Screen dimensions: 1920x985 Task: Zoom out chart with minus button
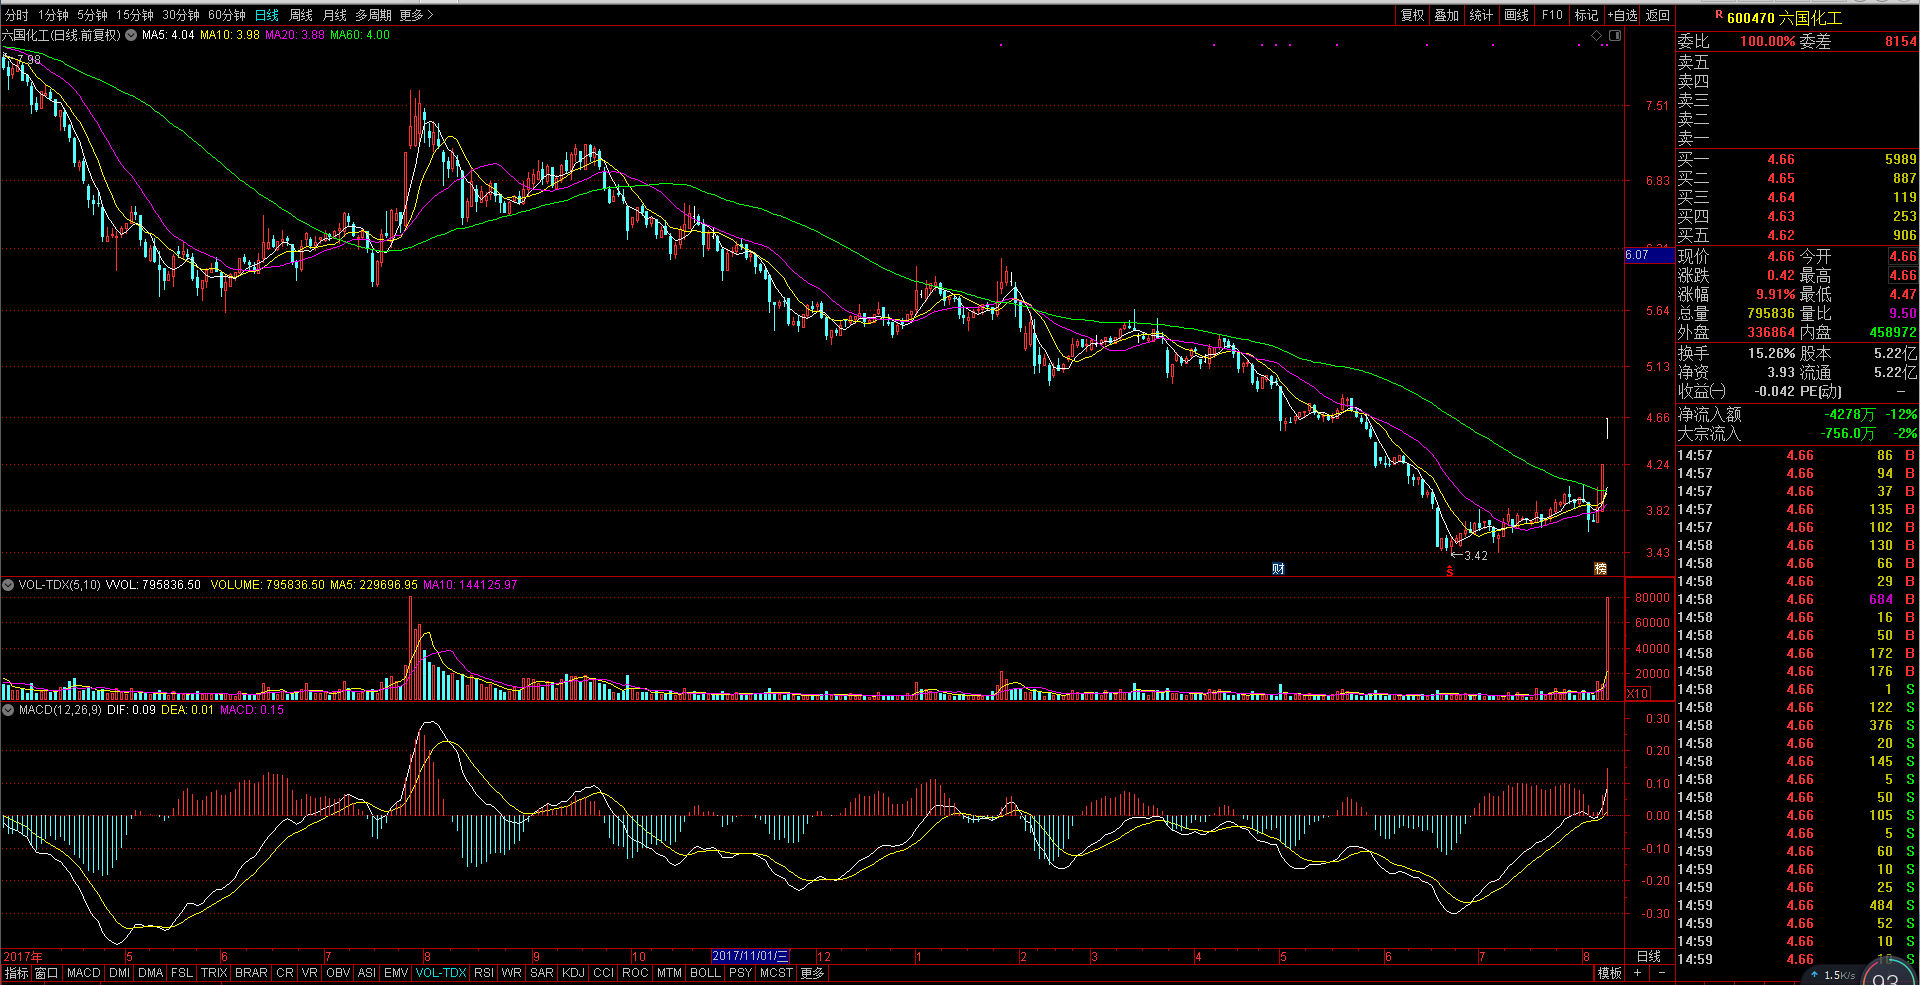point(1662,973)
